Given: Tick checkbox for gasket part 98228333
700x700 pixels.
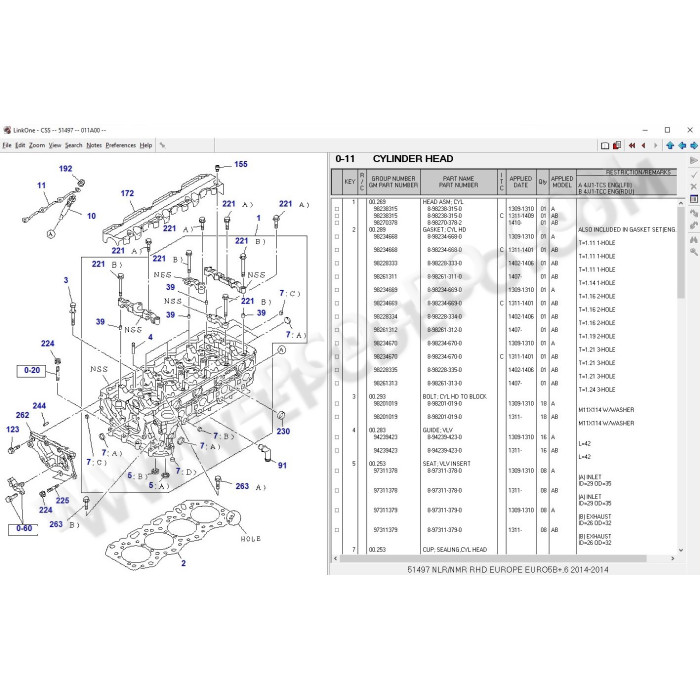Looking at the screenshot, I should 337,263.
